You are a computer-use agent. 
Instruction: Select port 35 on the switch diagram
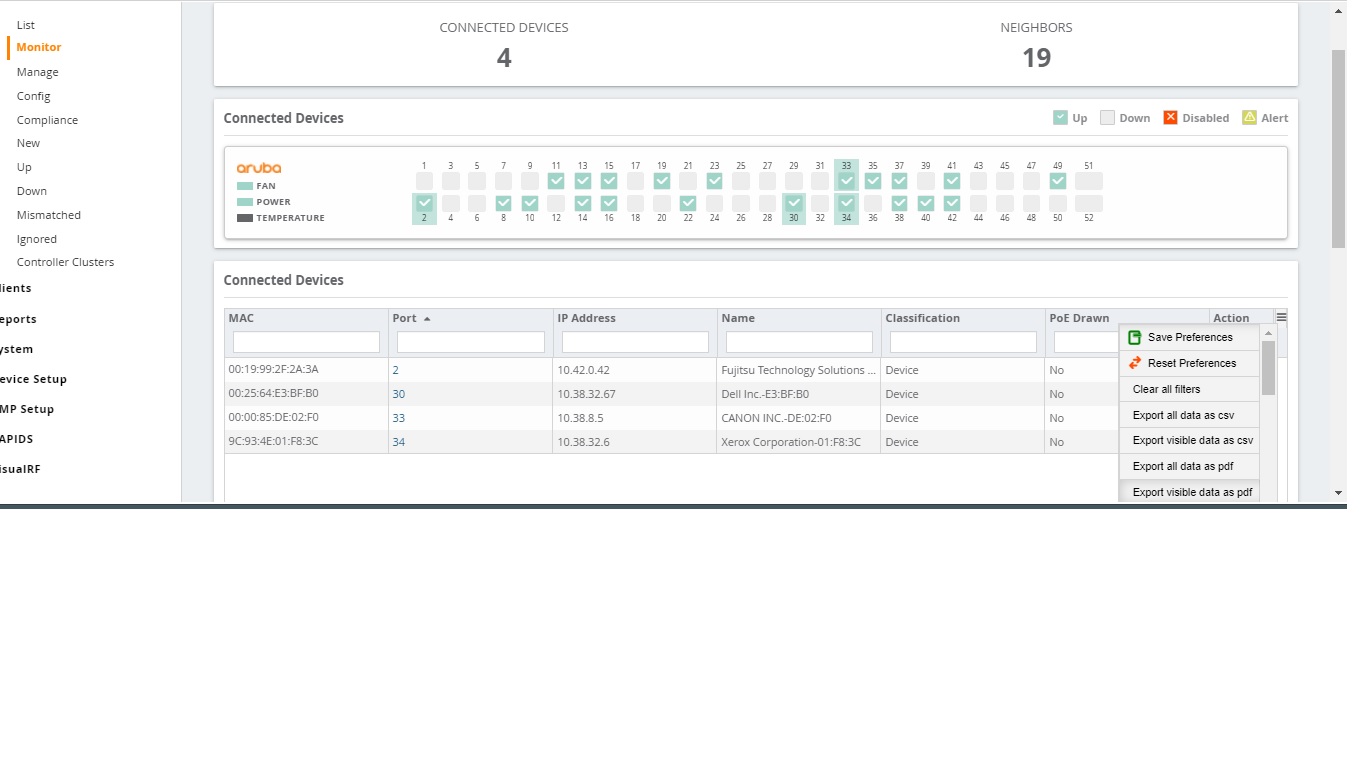[x=873, y=181]
